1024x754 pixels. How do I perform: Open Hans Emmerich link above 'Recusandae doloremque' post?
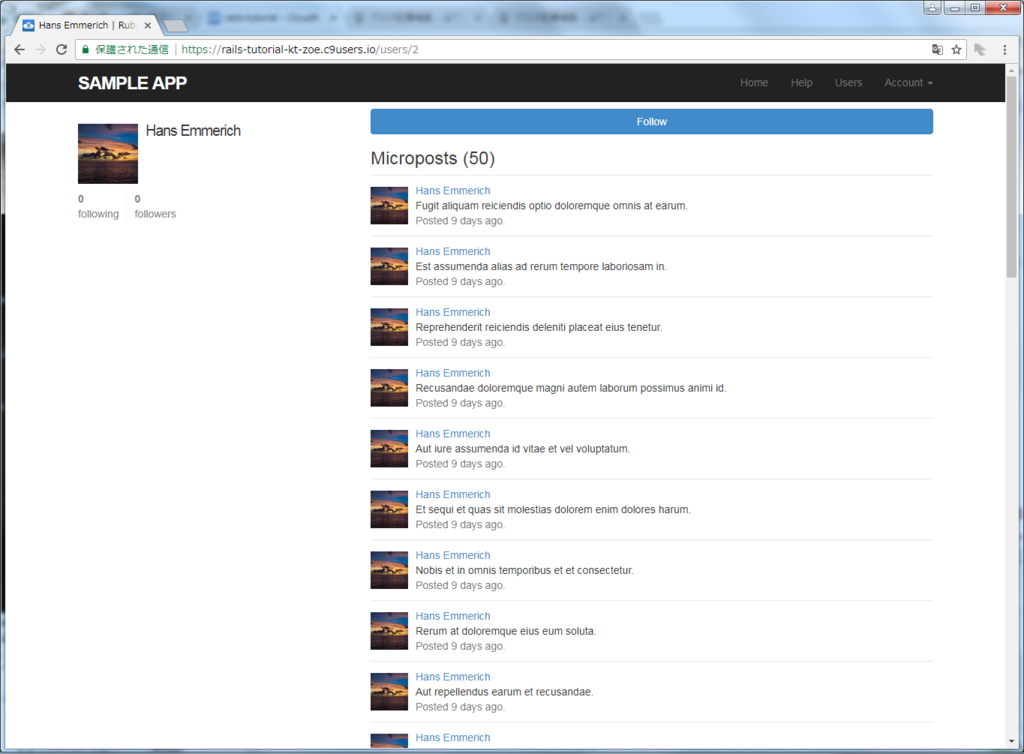coord(453,373)
